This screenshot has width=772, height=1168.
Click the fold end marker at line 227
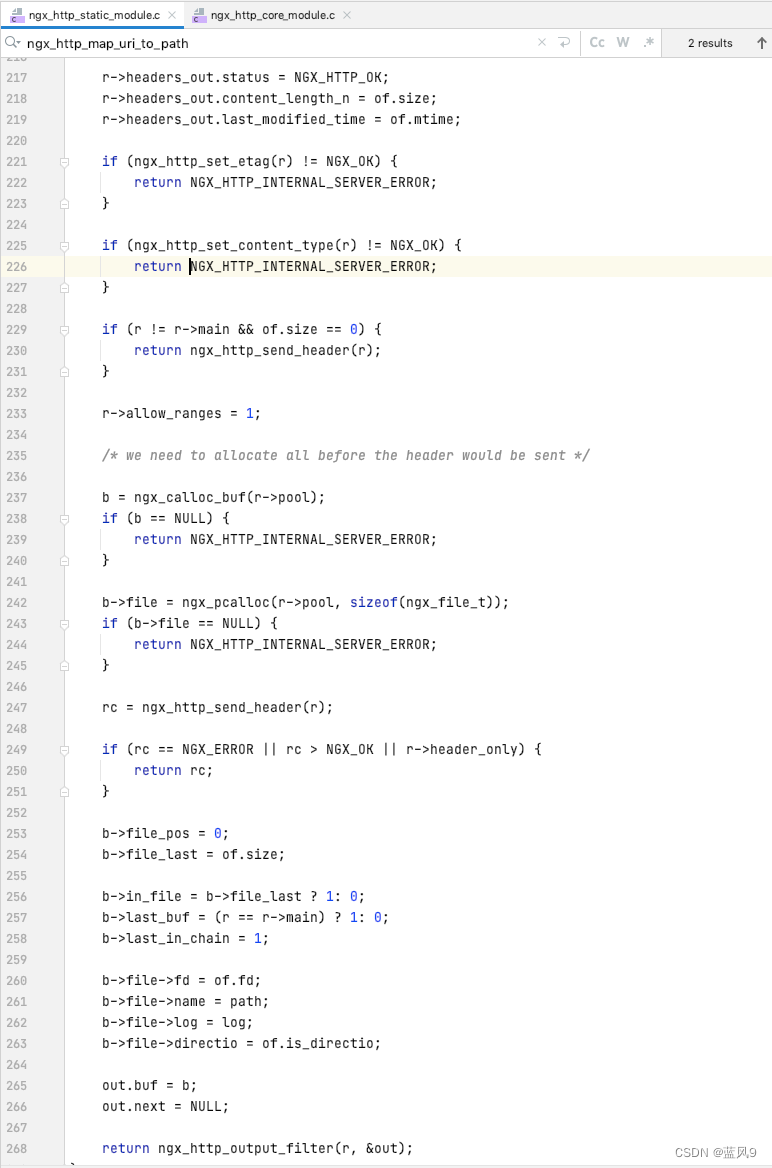click(64, 288)
